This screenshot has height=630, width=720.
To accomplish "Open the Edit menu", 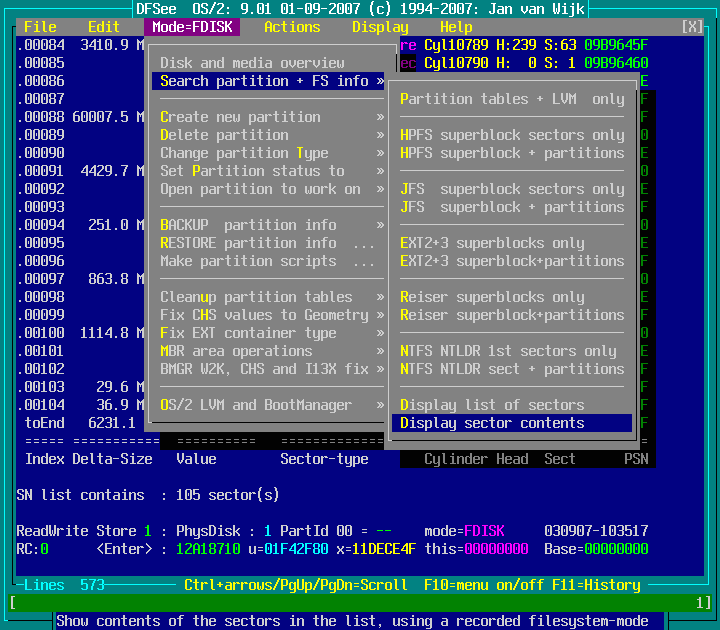I will [104, 27].
